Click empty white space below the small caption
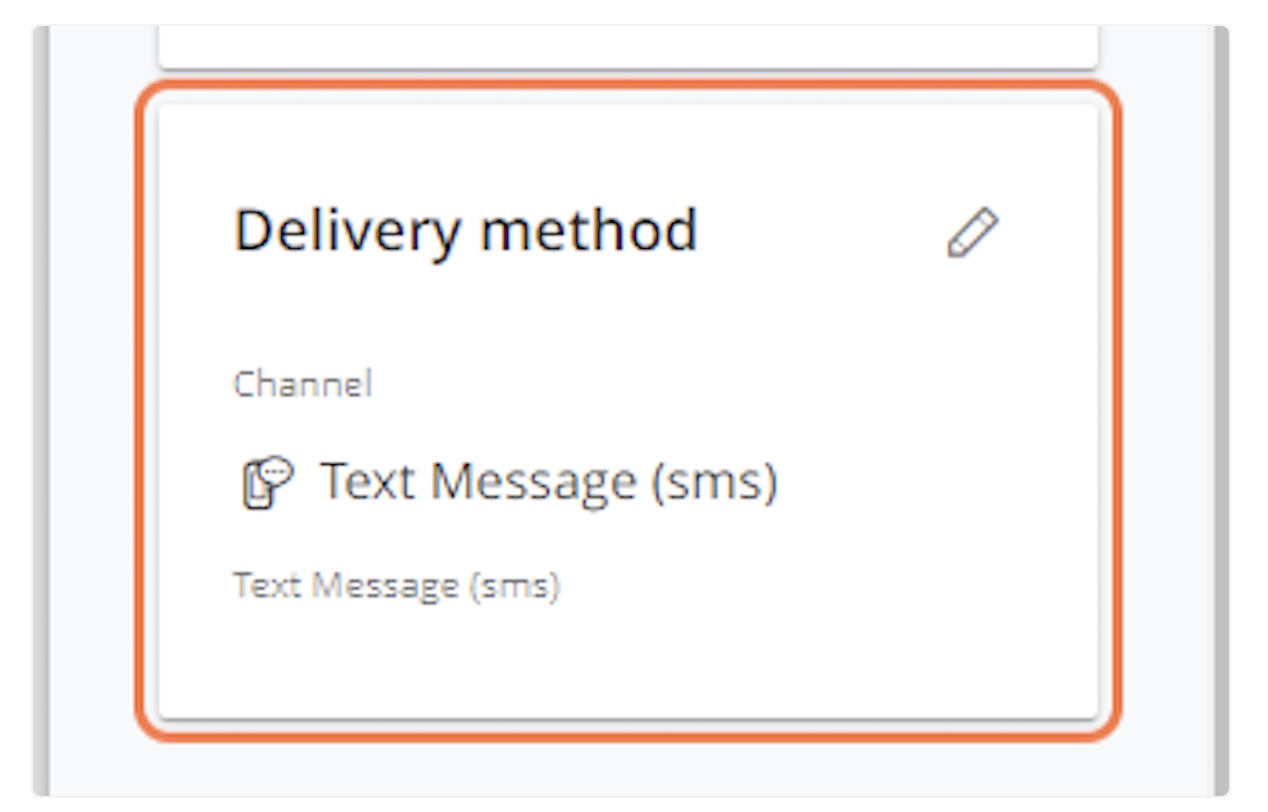This screenshot has height=812, width=1268. coord(628,660)
